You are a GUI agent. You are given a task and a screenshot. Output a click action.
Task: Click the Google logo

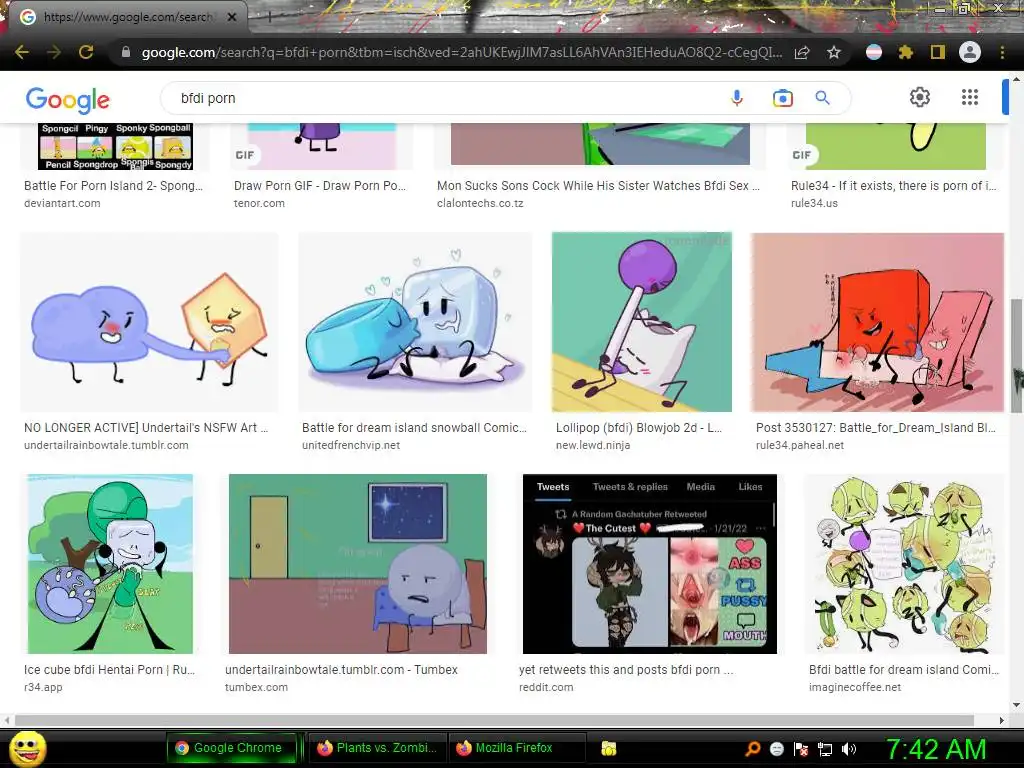(68, 99)
